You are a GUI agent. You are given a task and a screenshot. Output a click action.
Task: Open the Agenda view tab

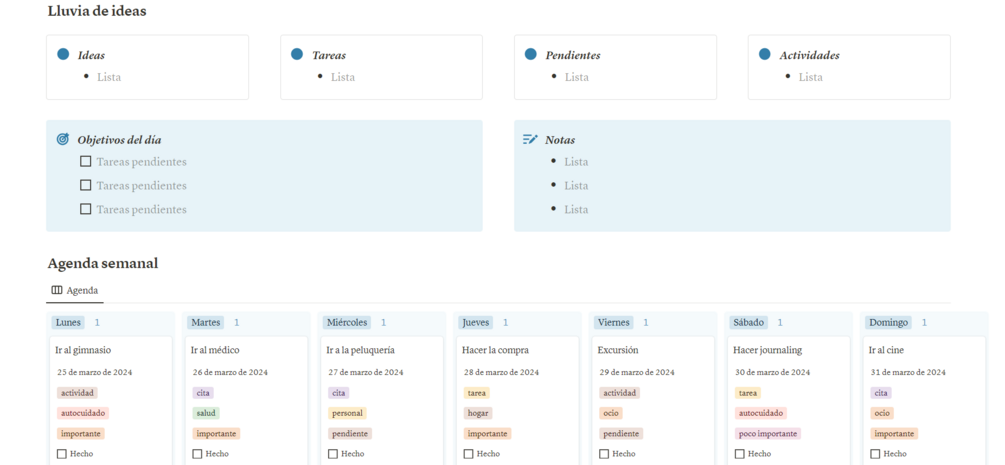[x=75, y=291]
